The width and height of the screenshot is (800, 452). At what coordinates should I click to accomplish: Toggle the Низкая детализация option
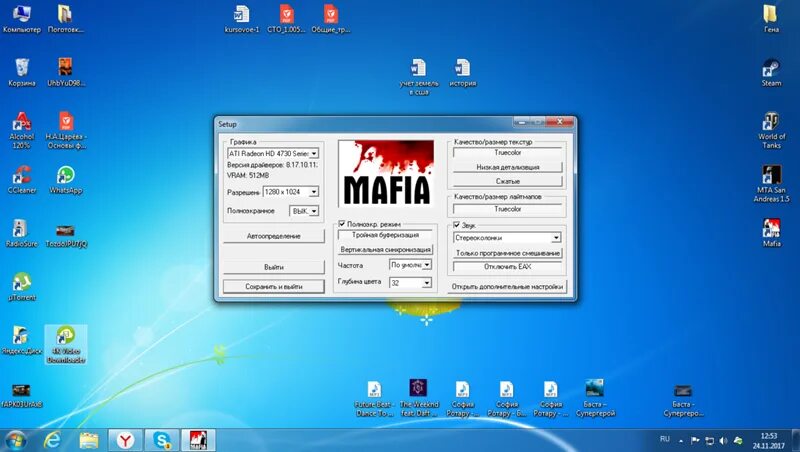[507, 167]
